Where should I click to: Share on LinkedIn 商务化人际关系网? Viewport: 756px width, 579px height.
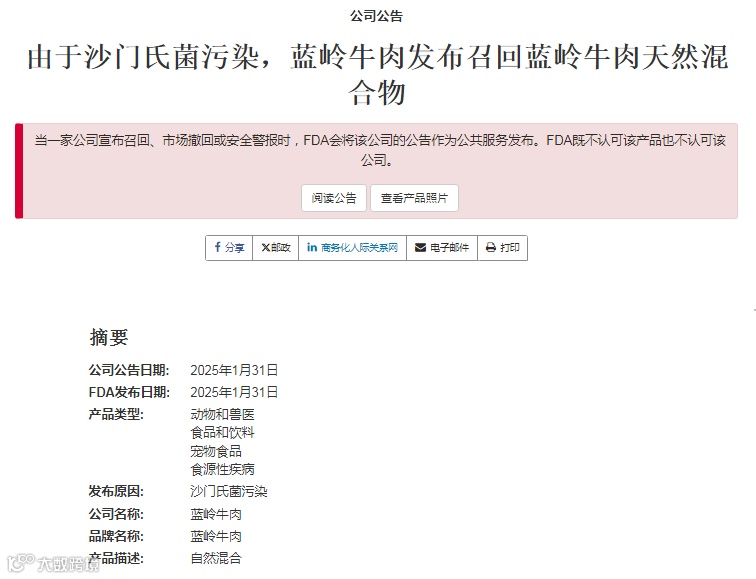click(352, 248)
